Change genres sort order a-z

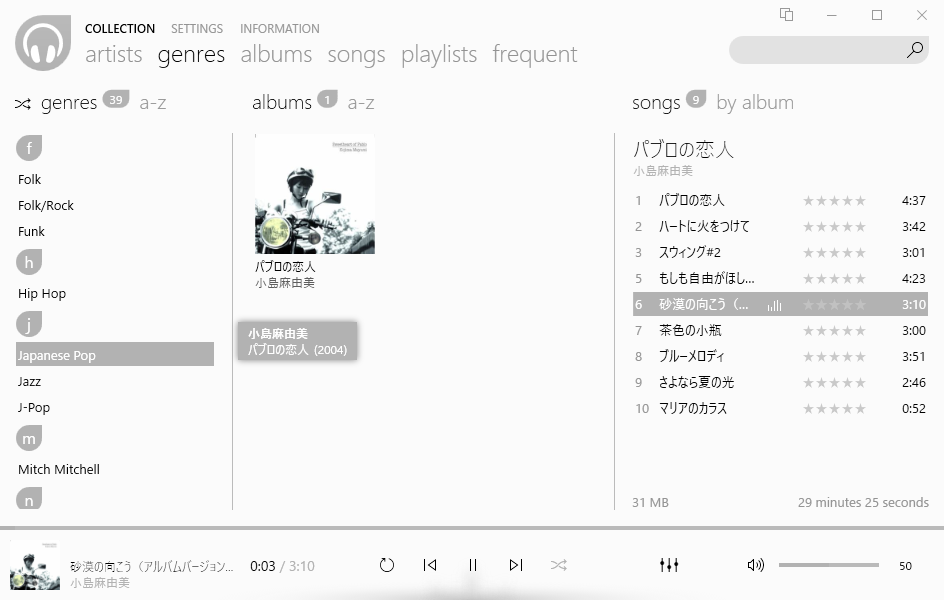tap(153, 103)
